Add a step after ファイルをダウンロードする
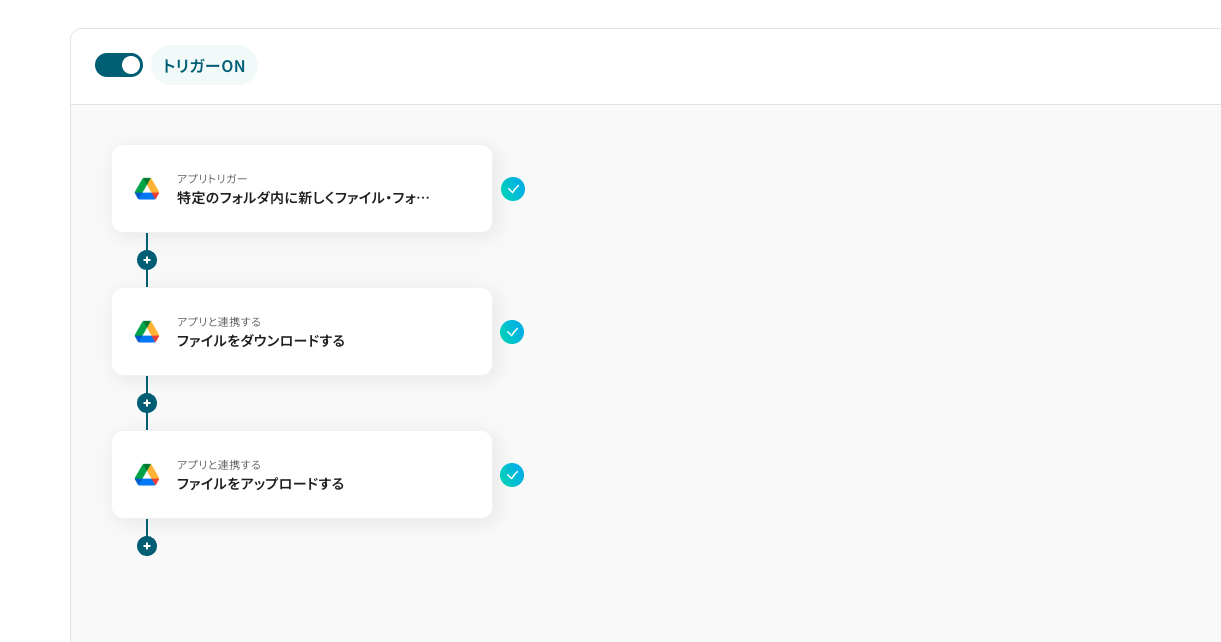 [147, 403]
